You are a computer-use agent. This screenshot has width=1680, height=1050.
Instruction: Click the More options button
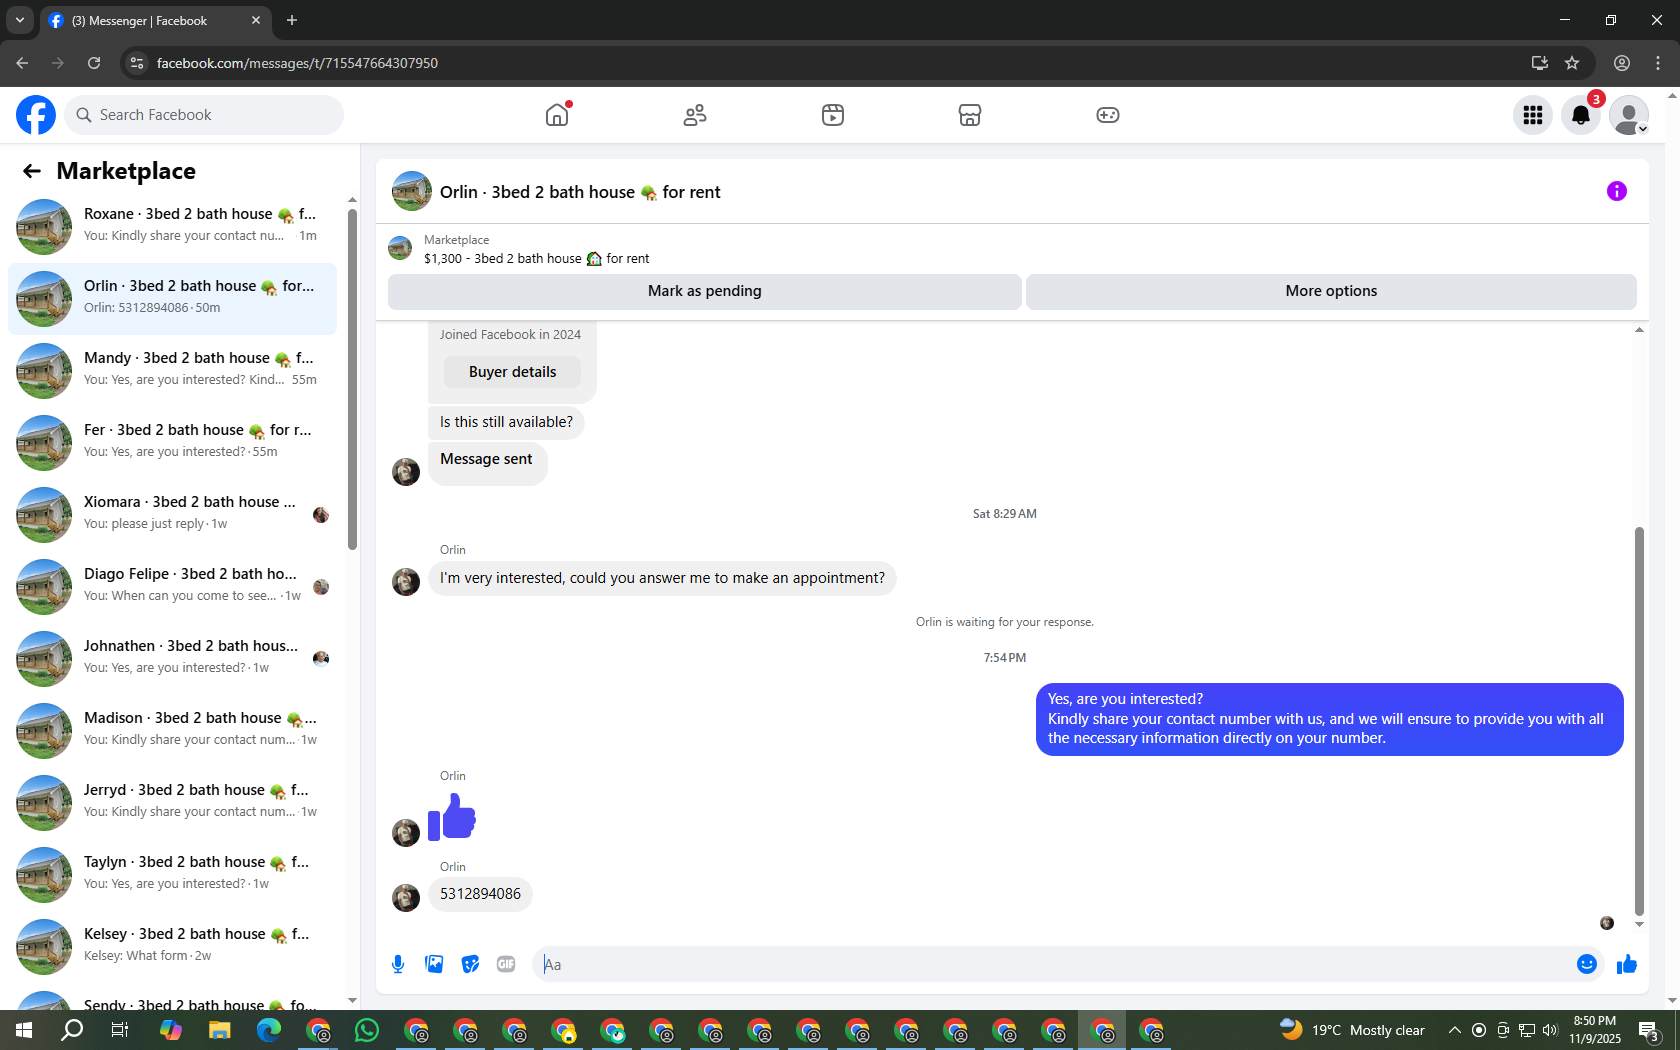coord(1331,291)
